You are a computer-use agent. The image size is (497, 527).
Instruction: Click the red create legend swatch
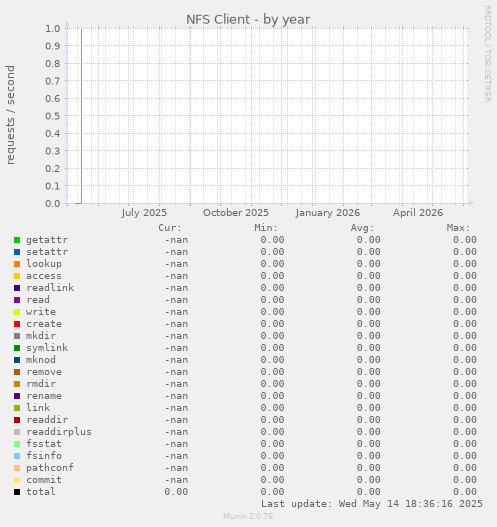pyautogui.click(x=17, y=324)
